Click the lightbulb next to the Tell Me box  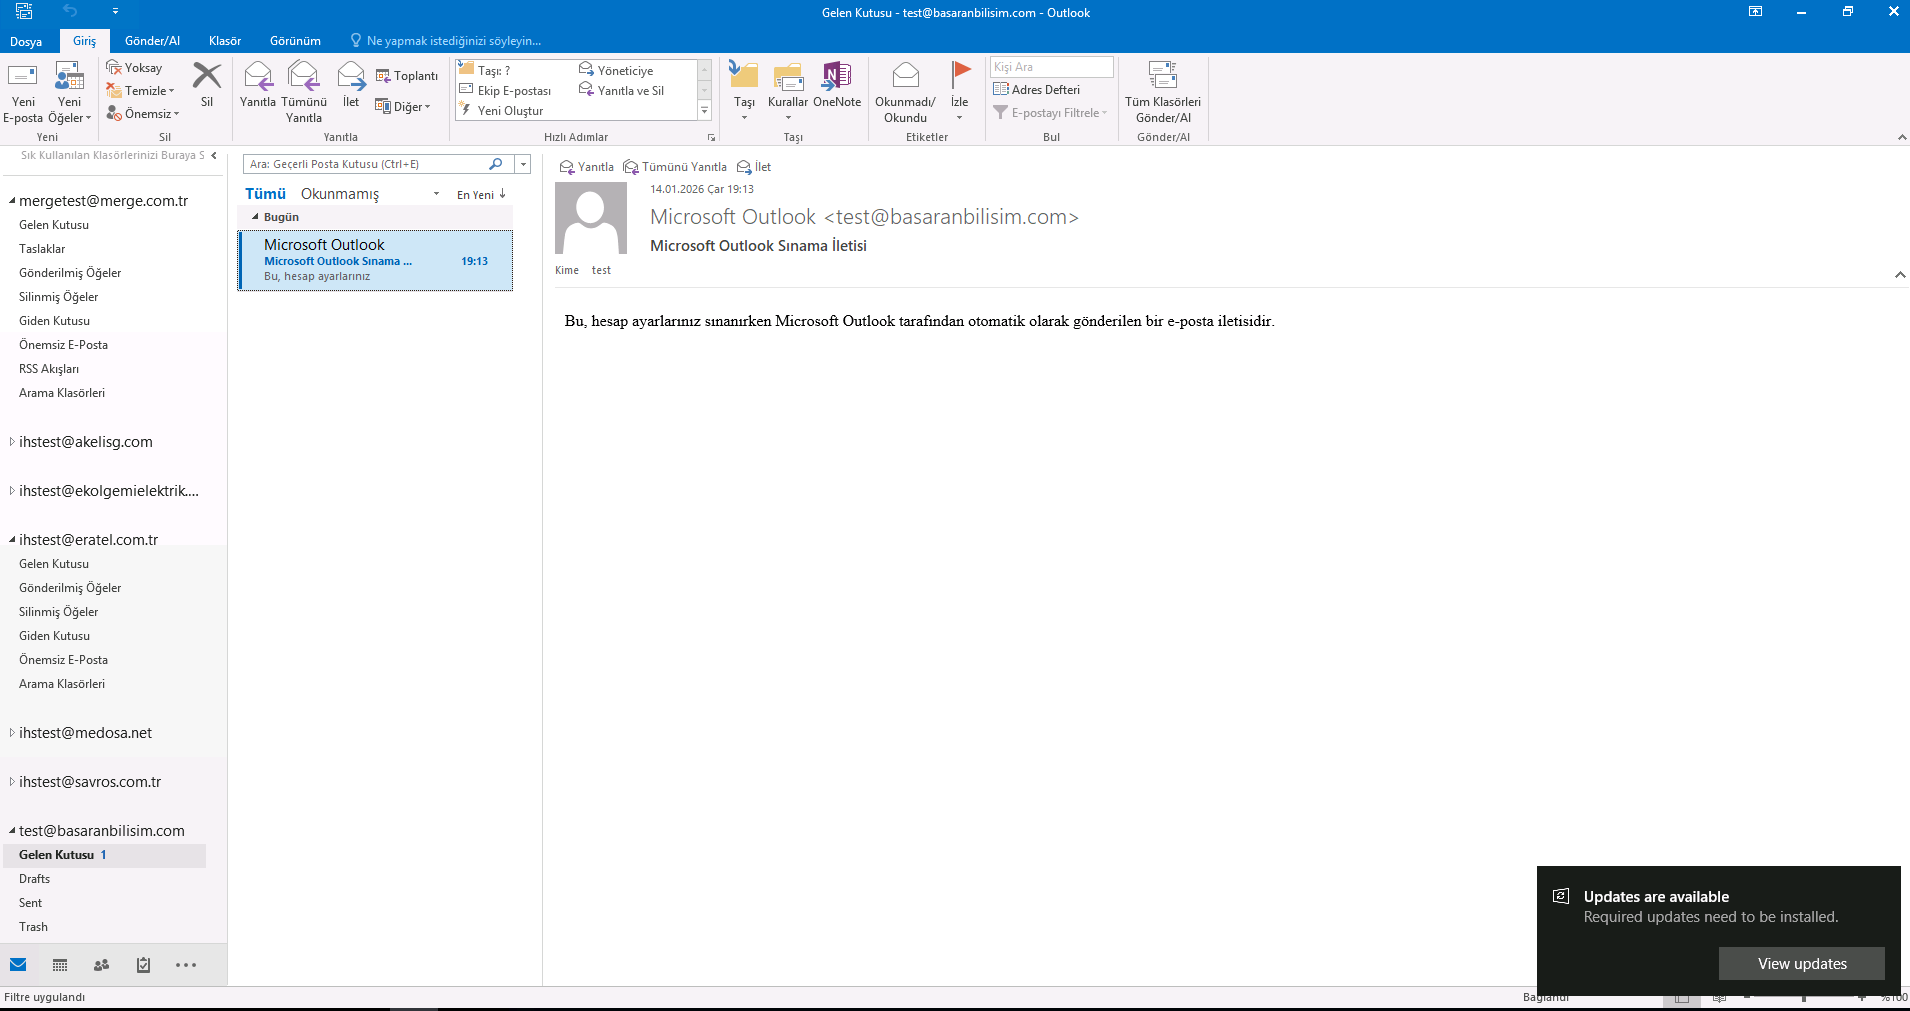355,41
